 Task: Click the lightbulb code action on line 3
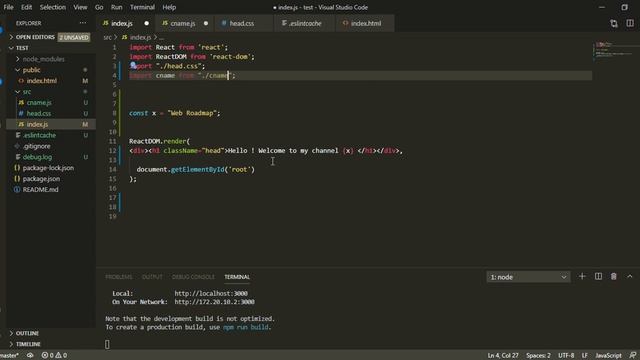133,65
